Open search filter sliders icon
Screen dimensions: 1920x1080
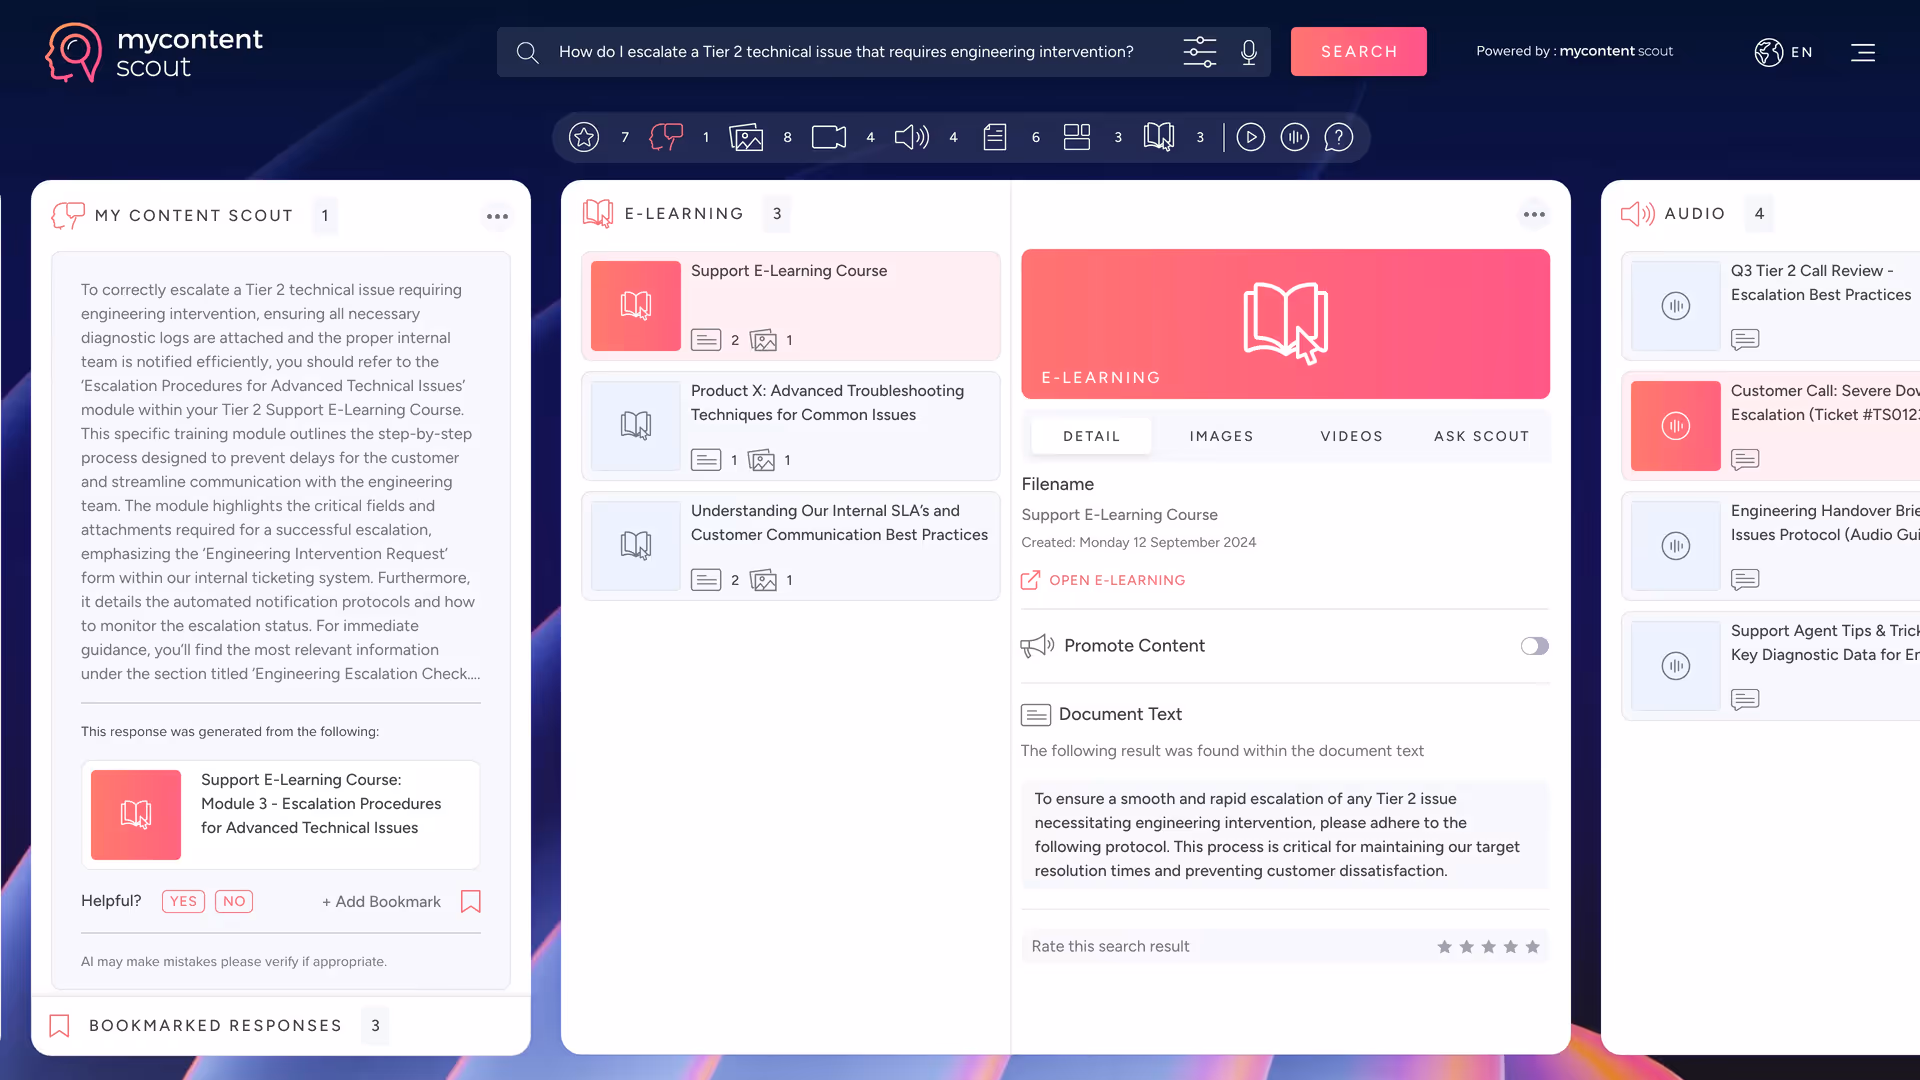[1199, 52]
